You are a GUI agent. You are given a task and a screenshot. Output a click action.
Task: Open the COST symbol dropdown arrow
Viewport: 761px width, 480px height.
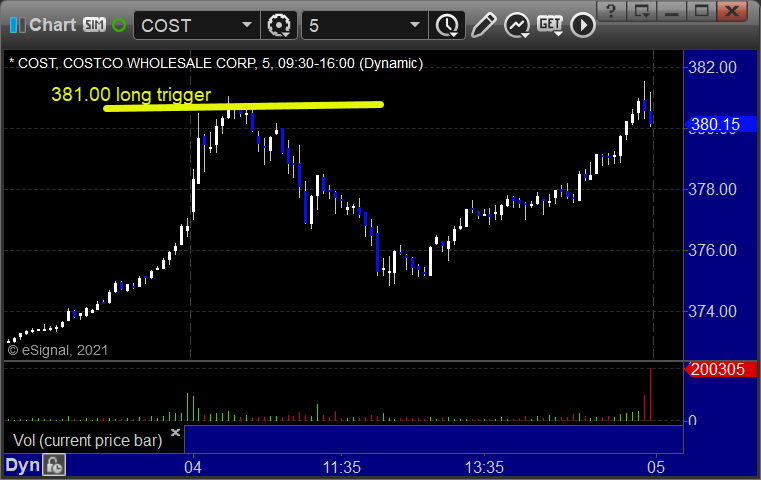click(247, 24)
